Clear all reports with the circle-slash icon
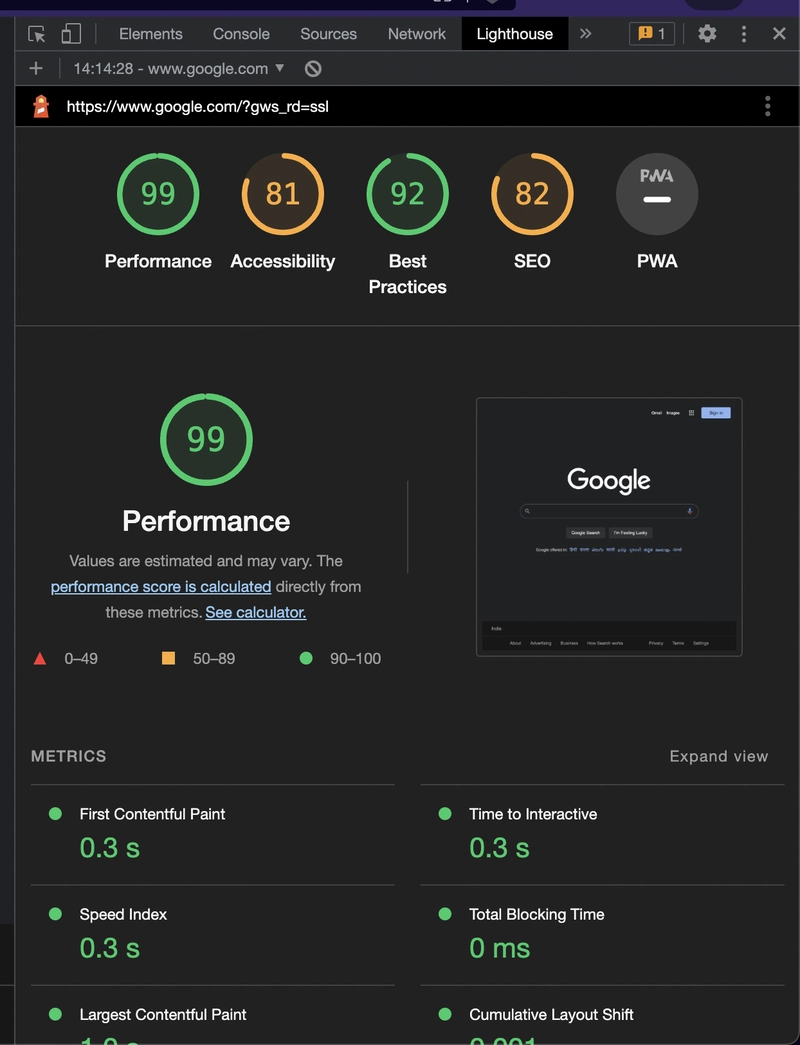 (x=313, y=69)
